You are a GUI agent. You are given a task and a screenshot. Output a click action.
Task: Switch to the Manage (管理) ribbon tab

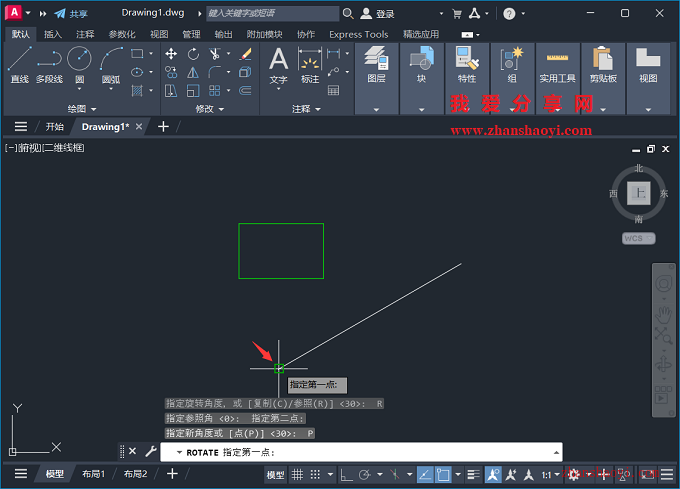[191, 34]
